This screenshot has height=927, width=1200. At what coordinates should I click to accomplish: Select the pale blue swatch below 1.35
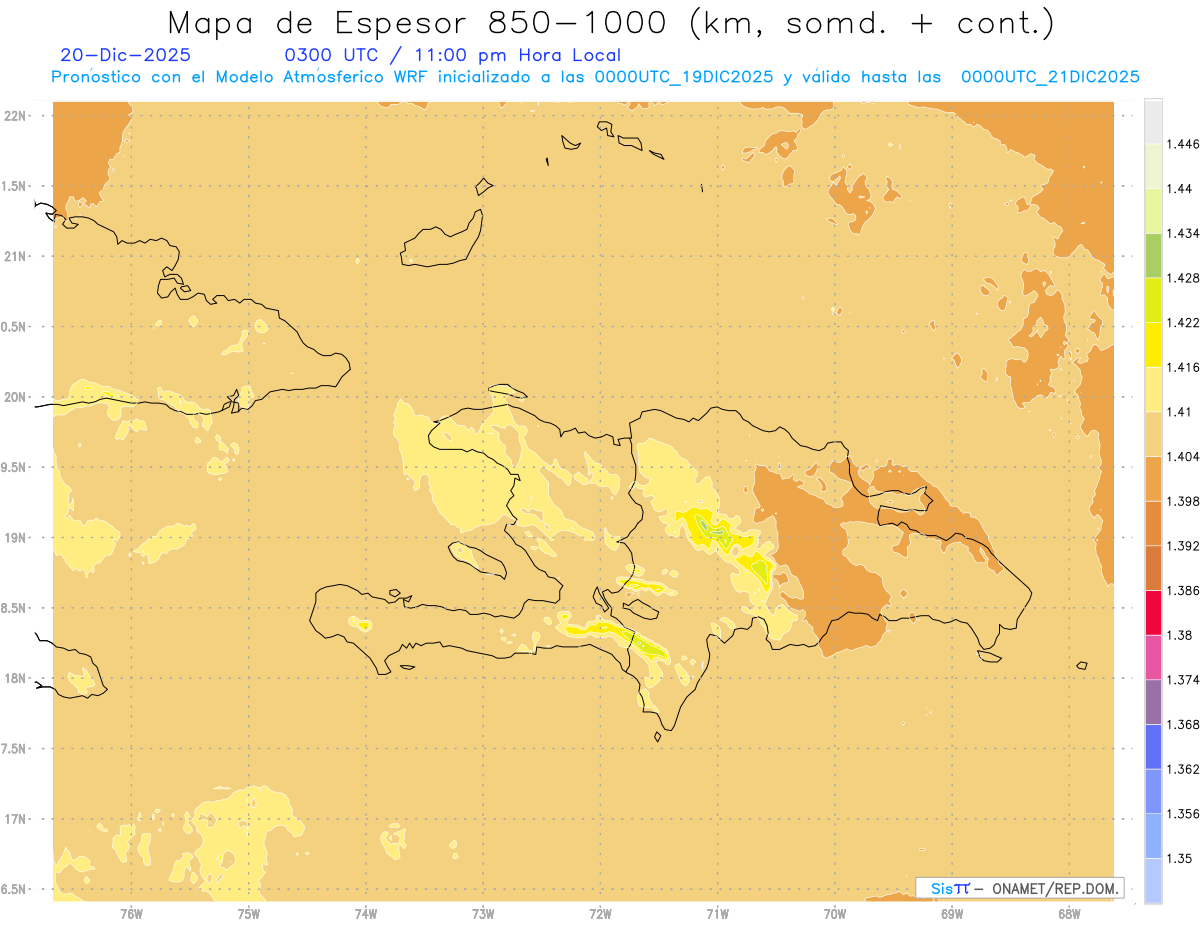[1153, 880]
